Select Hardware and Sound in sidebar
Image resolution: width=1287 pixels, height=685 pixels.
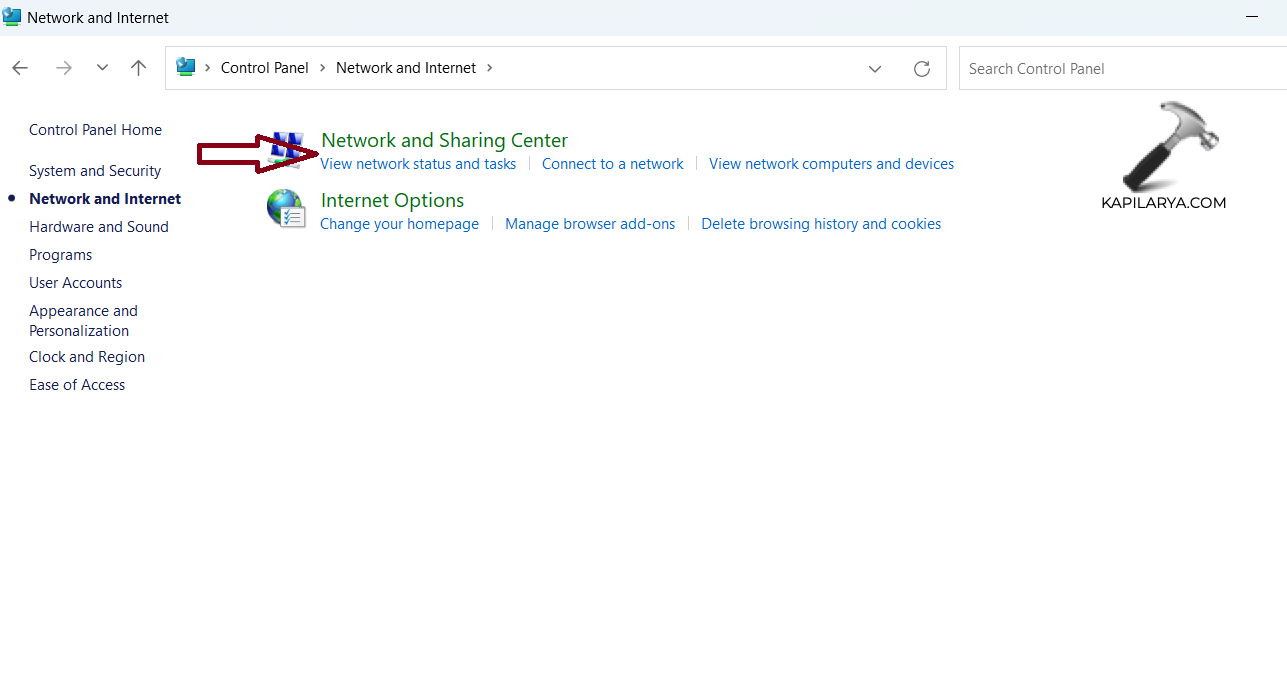tap(99, 227)
